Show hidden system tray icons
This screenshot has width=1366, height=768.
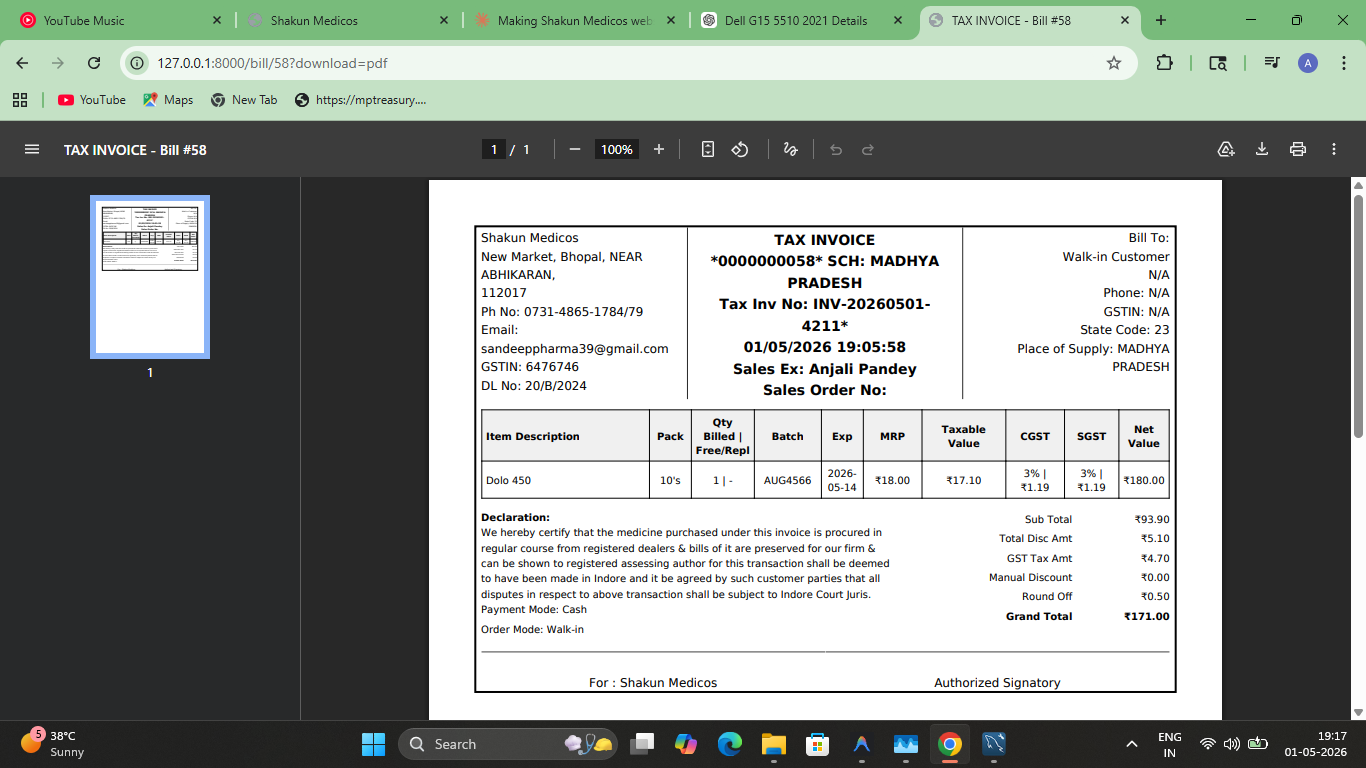click(x=1132, y=744)
